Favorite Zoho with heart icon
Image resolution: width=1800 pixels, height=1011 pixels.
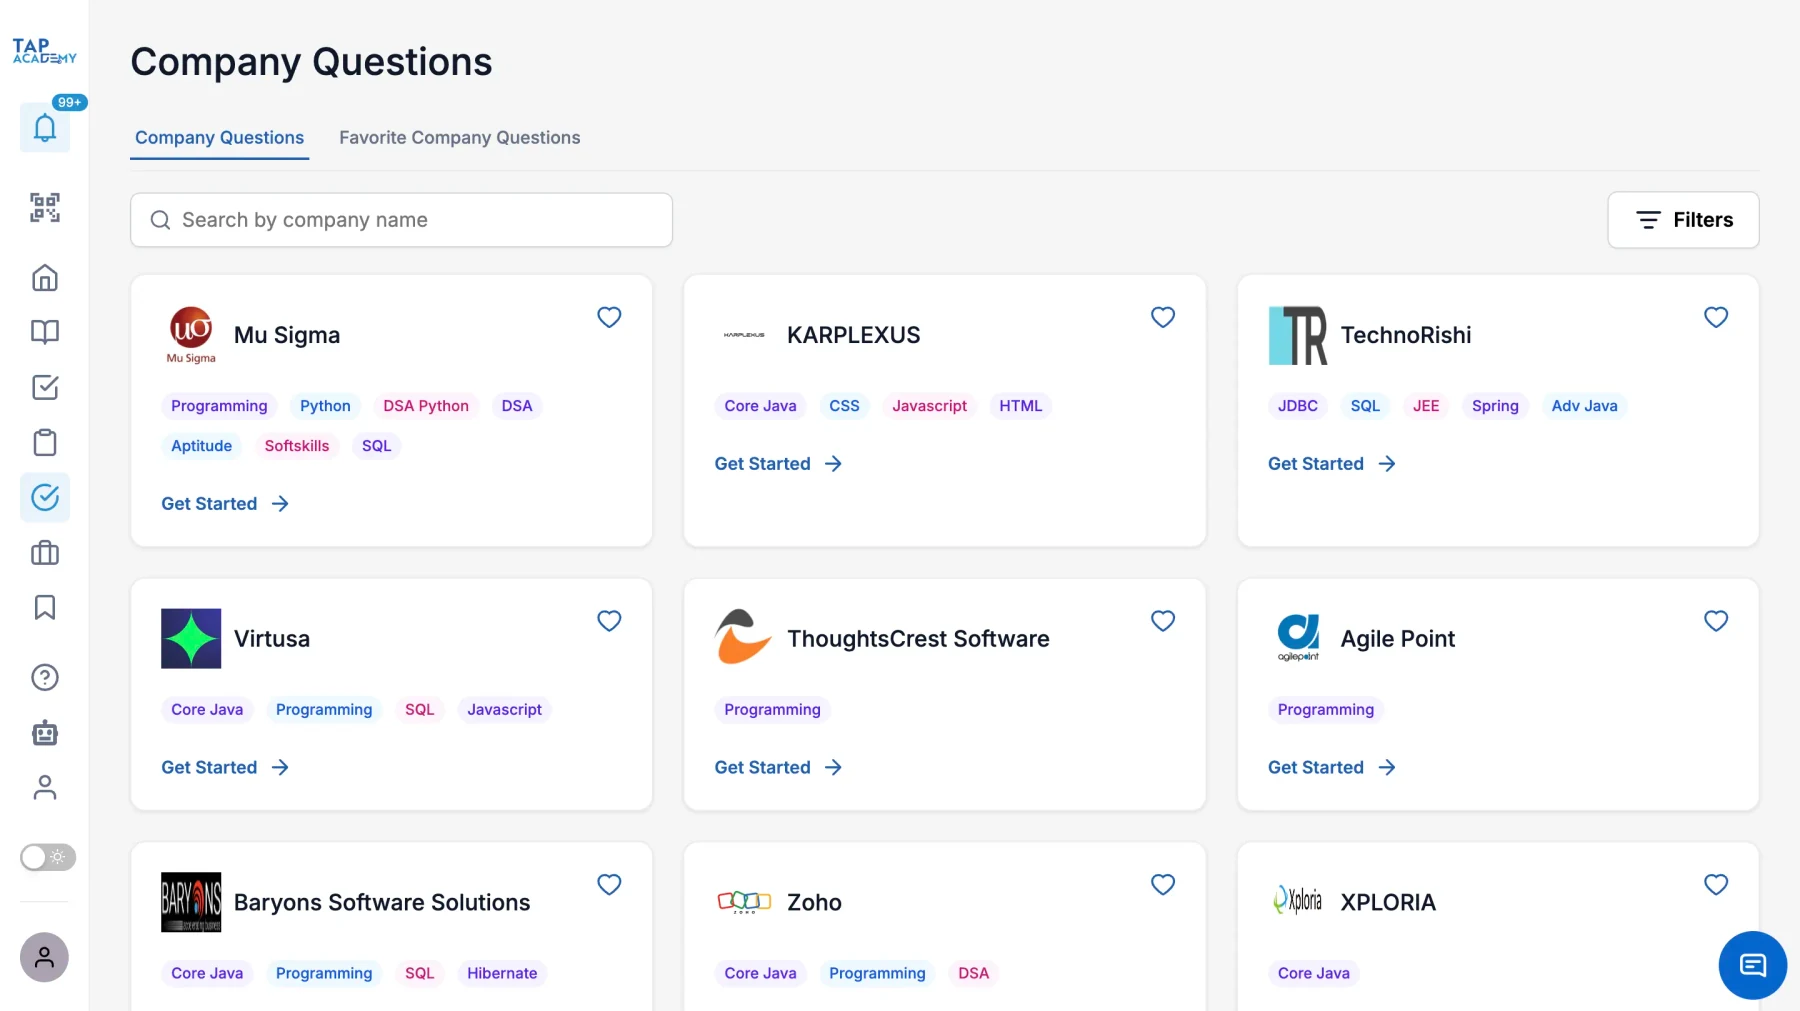[1163, 885]
